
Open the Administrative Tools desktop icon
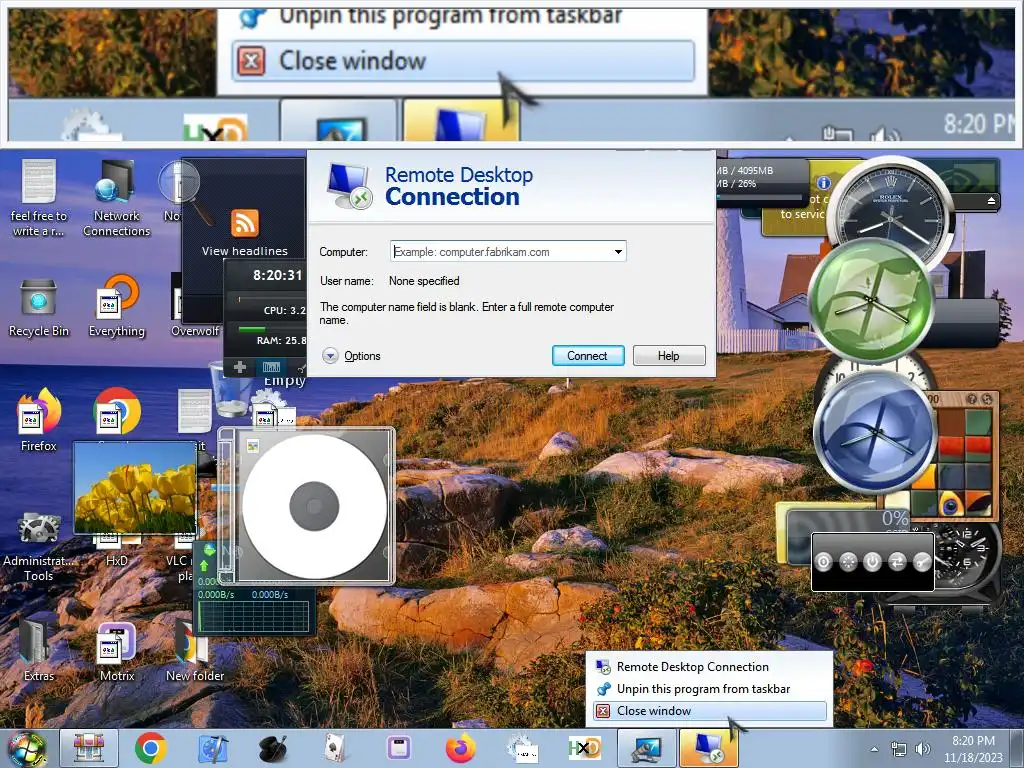(x=38, y=547)
